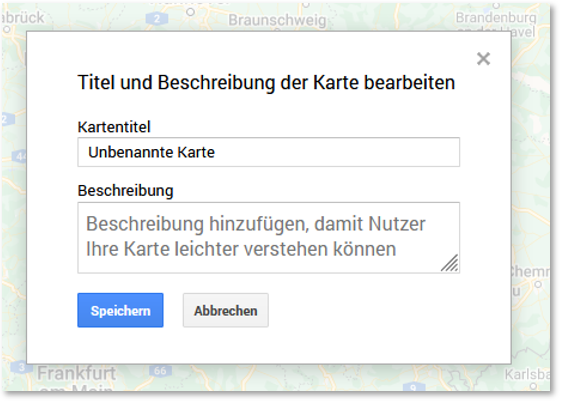Click the Beschreibung field label
Image resolution: width=561 pixels, height=403 pixels.
(x=126, y=191)
